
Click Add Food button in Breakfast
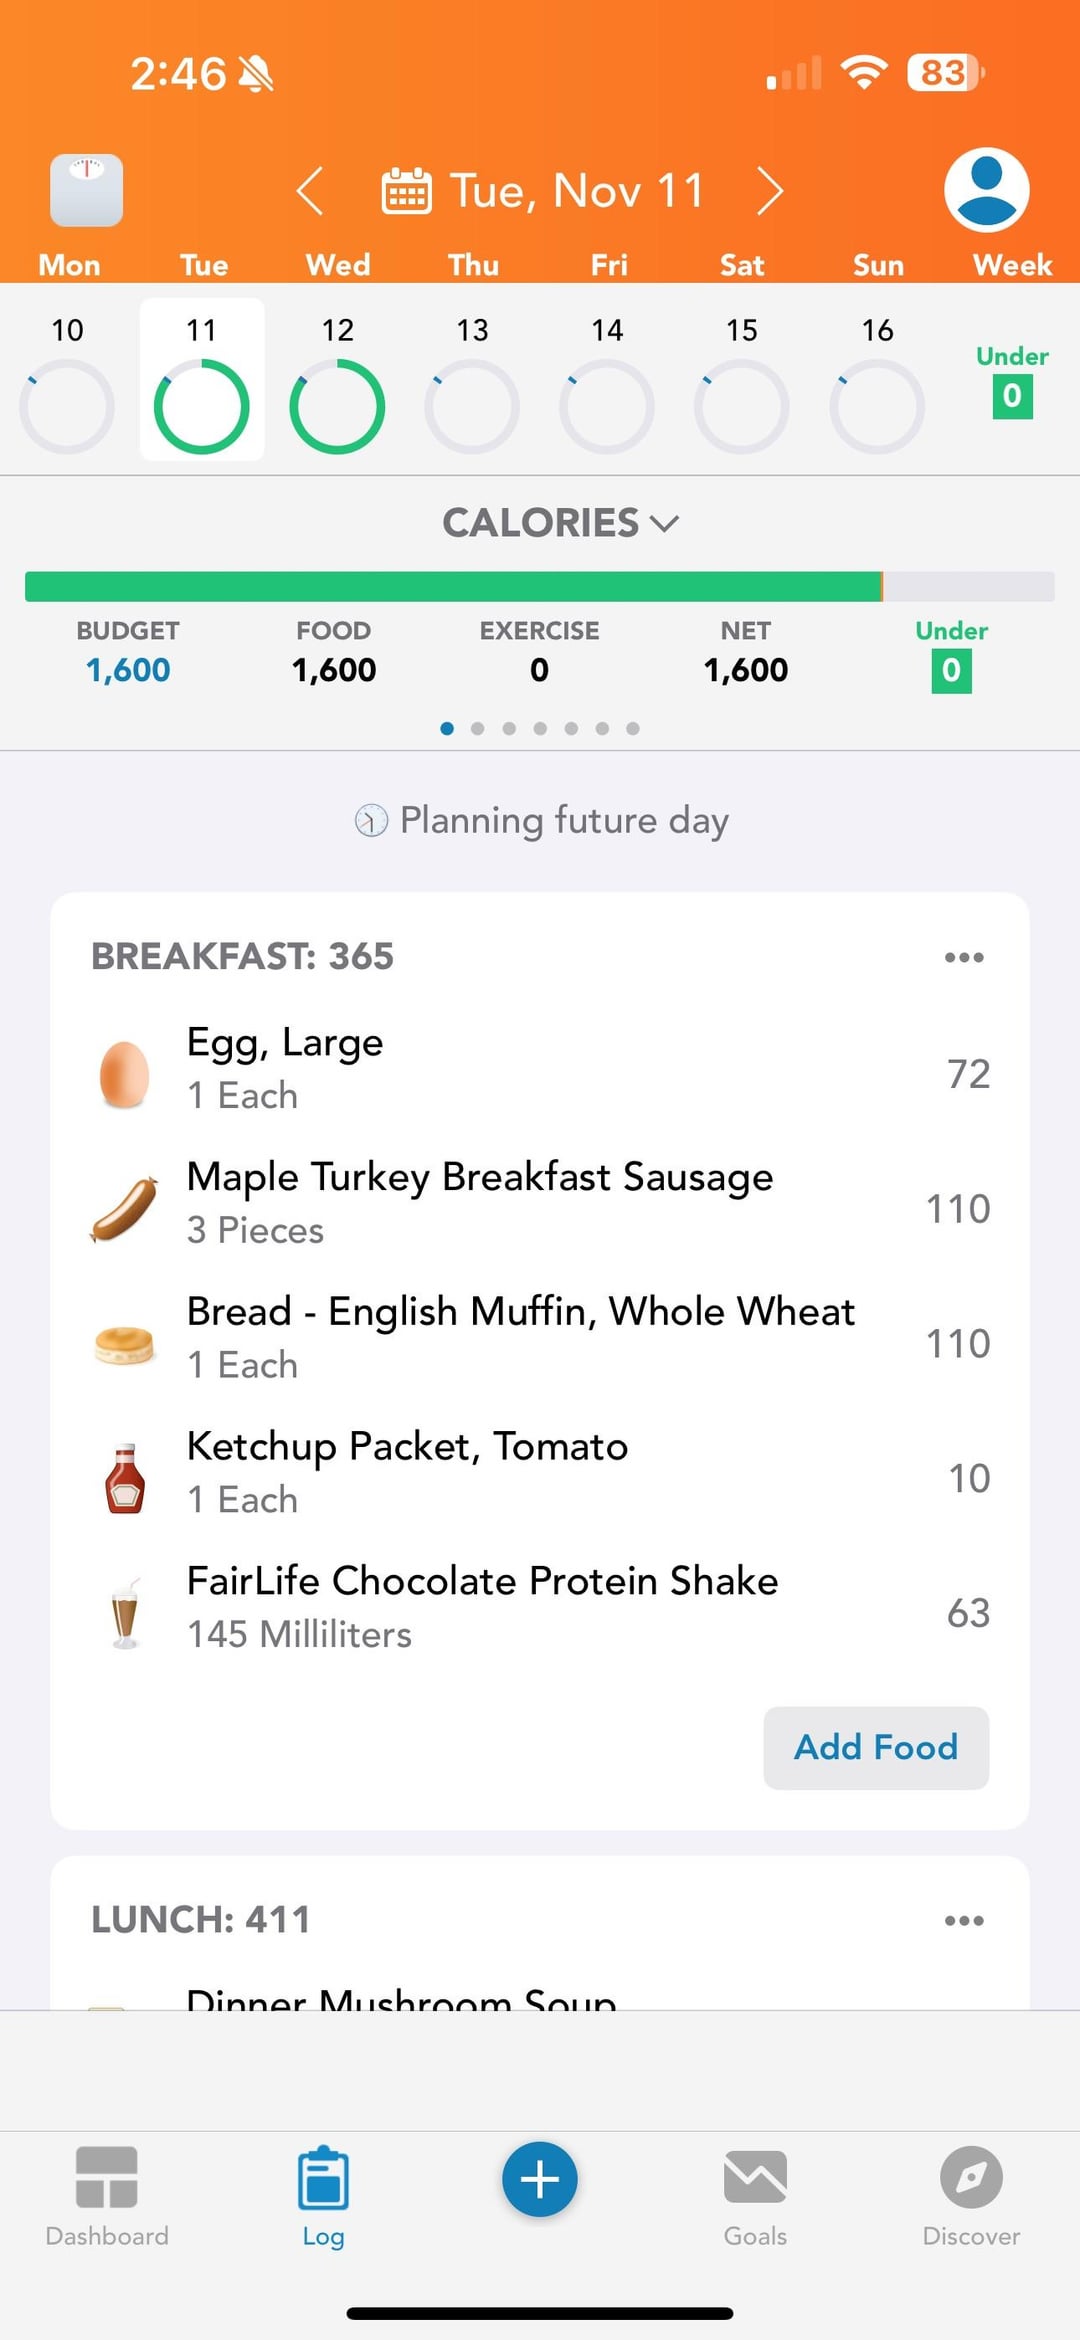tap(876, 1747)
